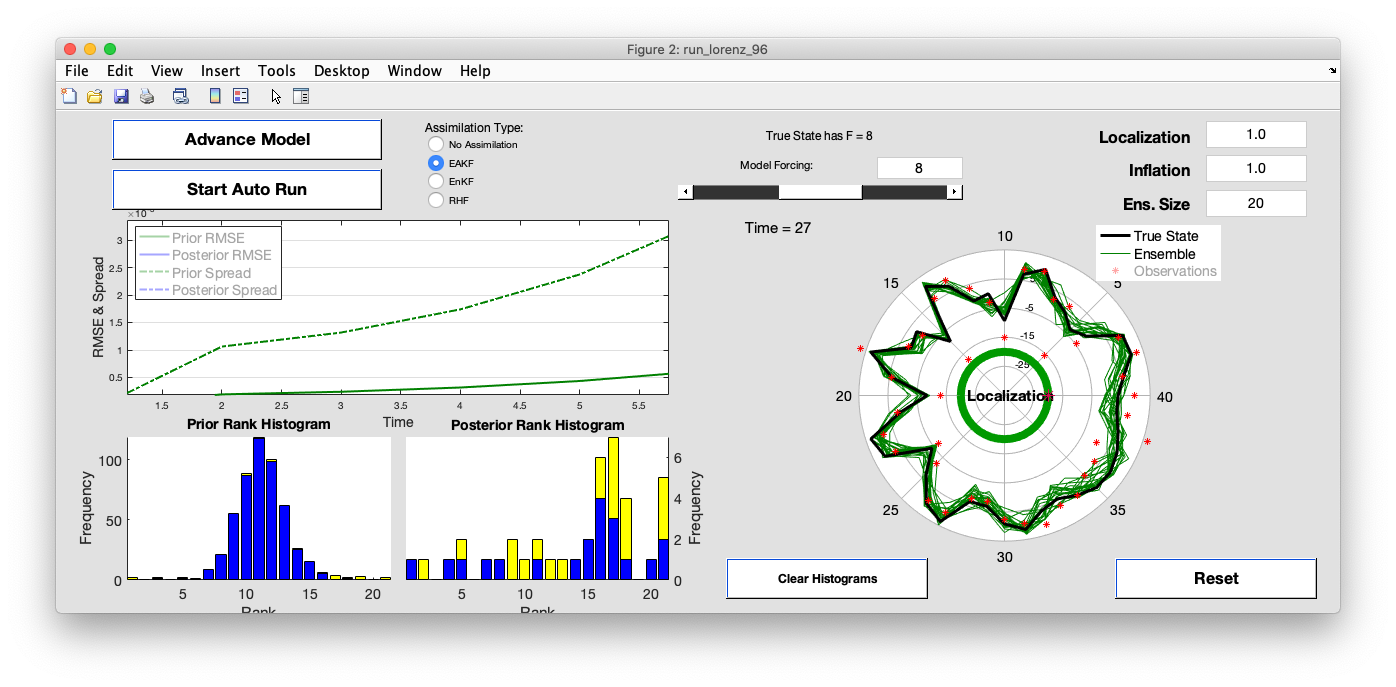
Task: Click the Model Forcing slider right arrow
Action: (955, 192)
